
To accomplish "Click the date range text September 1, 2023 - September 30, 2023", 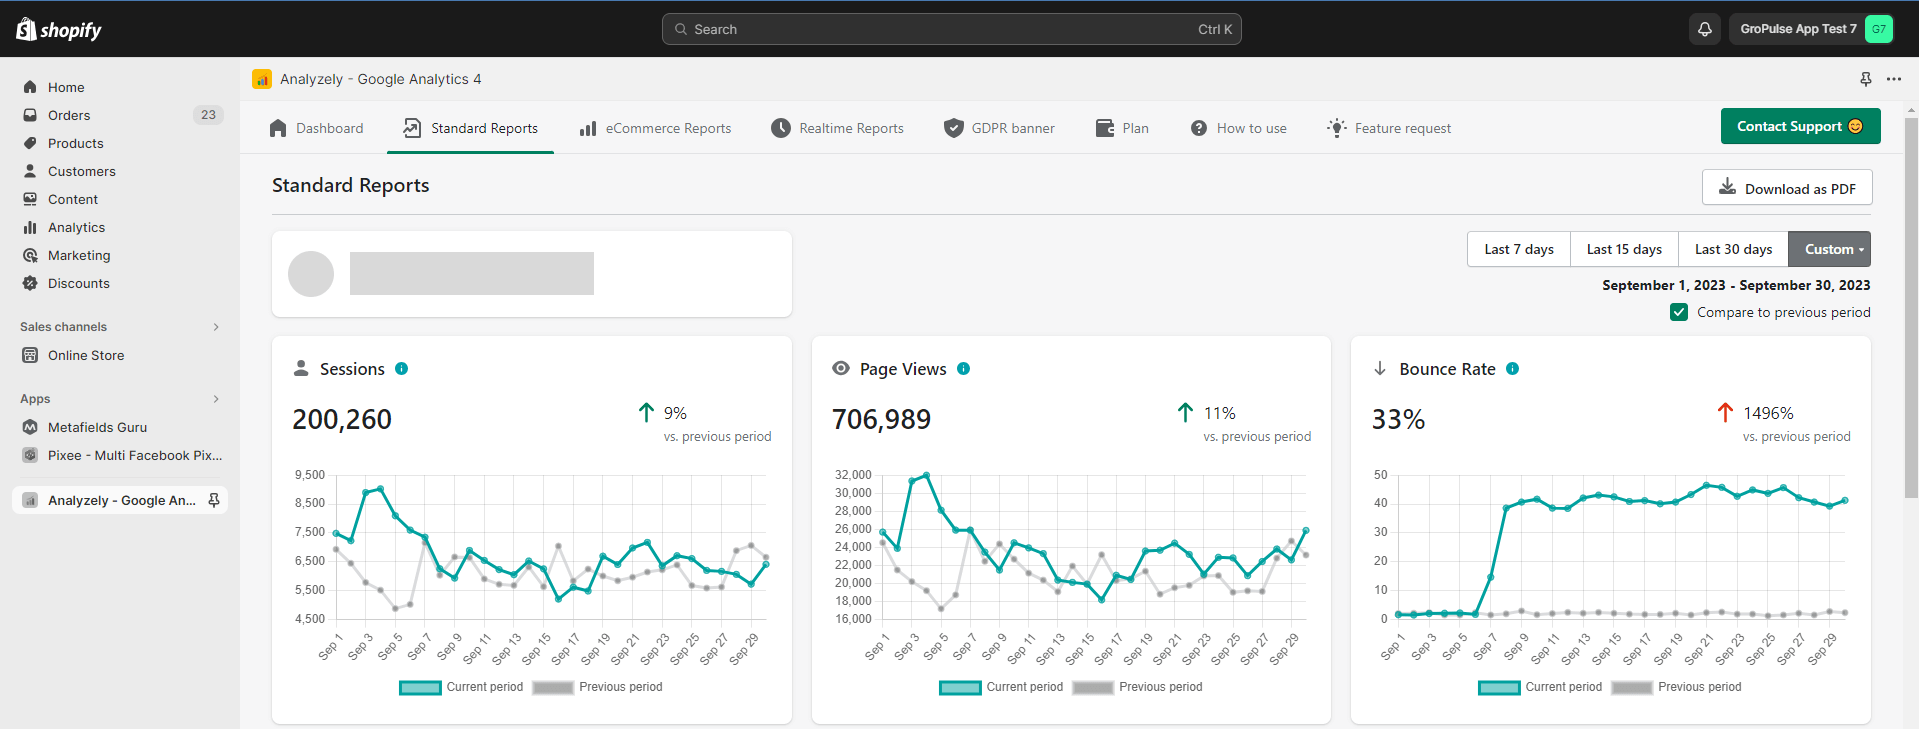I will (x=1736, y=285).
